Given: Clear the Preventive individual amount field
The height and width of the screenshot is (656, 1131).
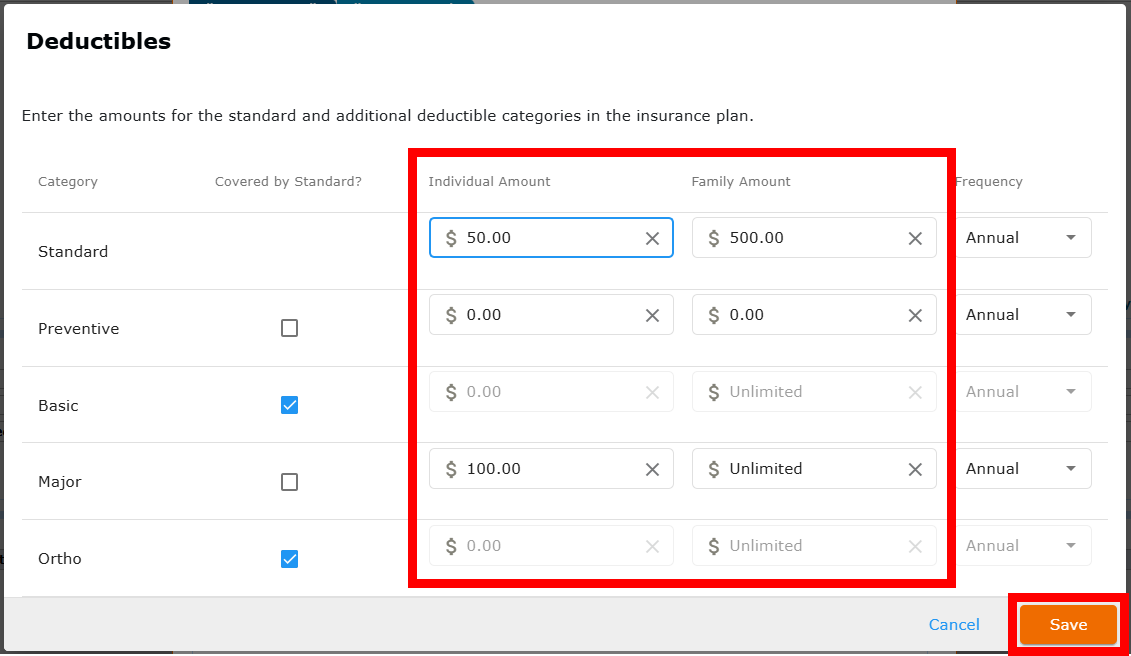Looking at the screenshot, I should [x=652, y=315].
